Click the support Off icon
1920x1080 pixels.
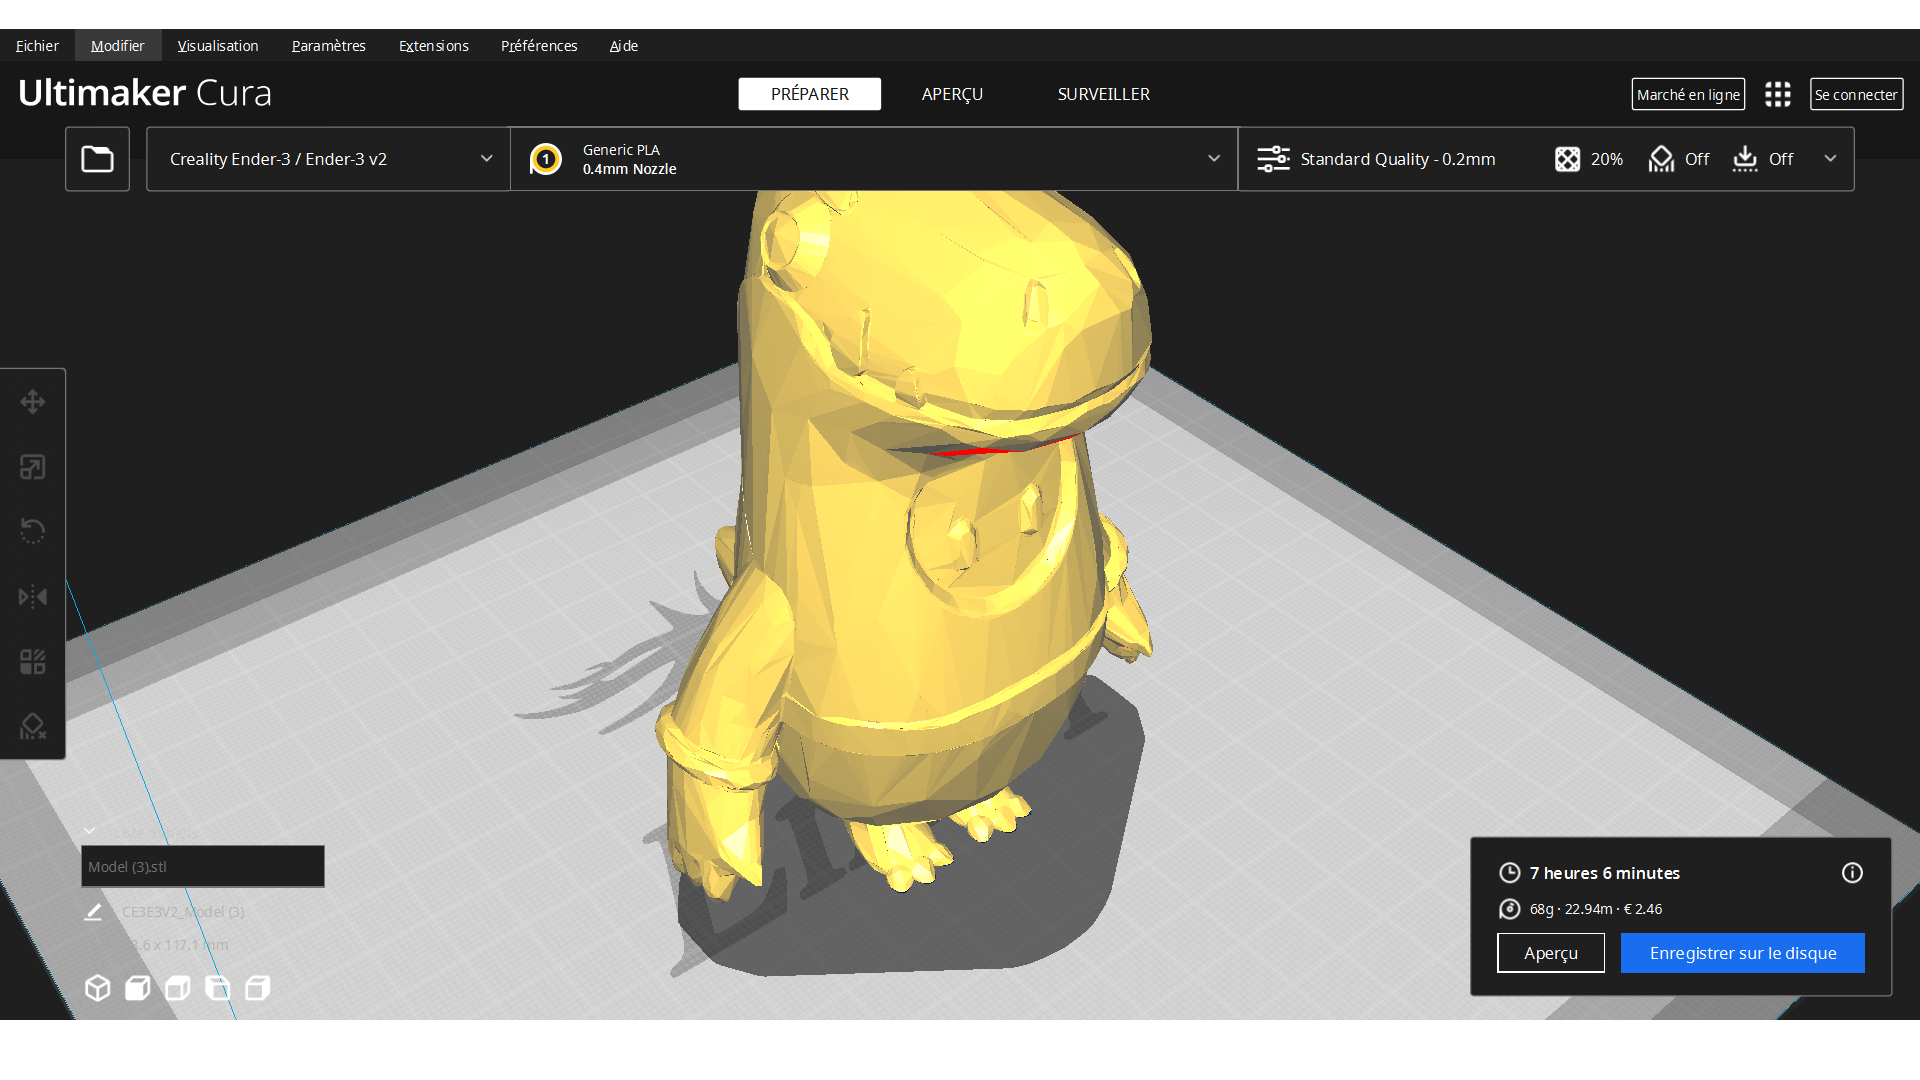click(1661, 159)
